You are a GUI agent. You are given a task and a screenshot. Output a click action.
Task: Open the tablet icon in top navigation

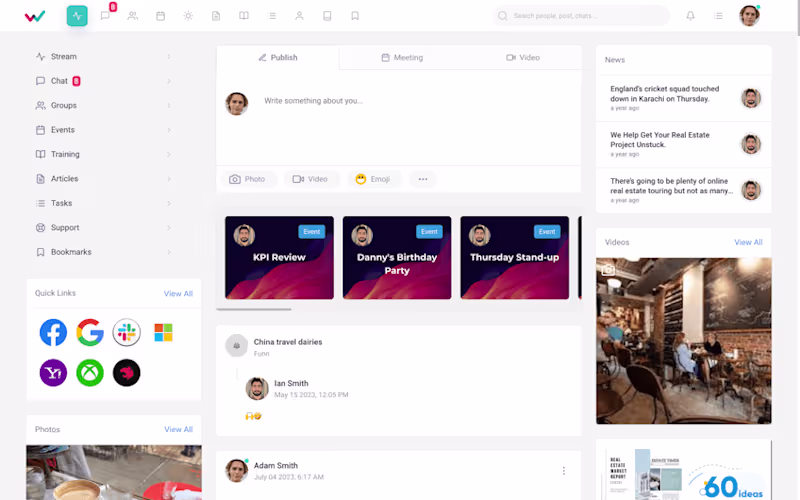327,16
